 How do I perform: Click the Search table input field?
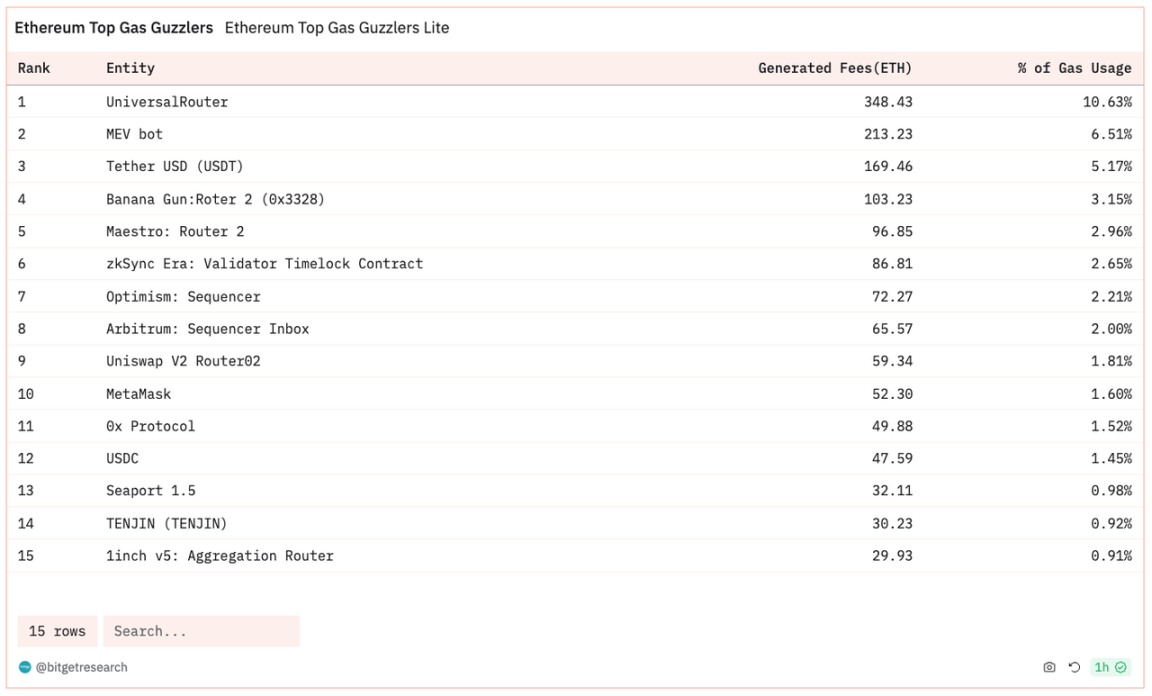pyautogui.click(x=201, y=631)
